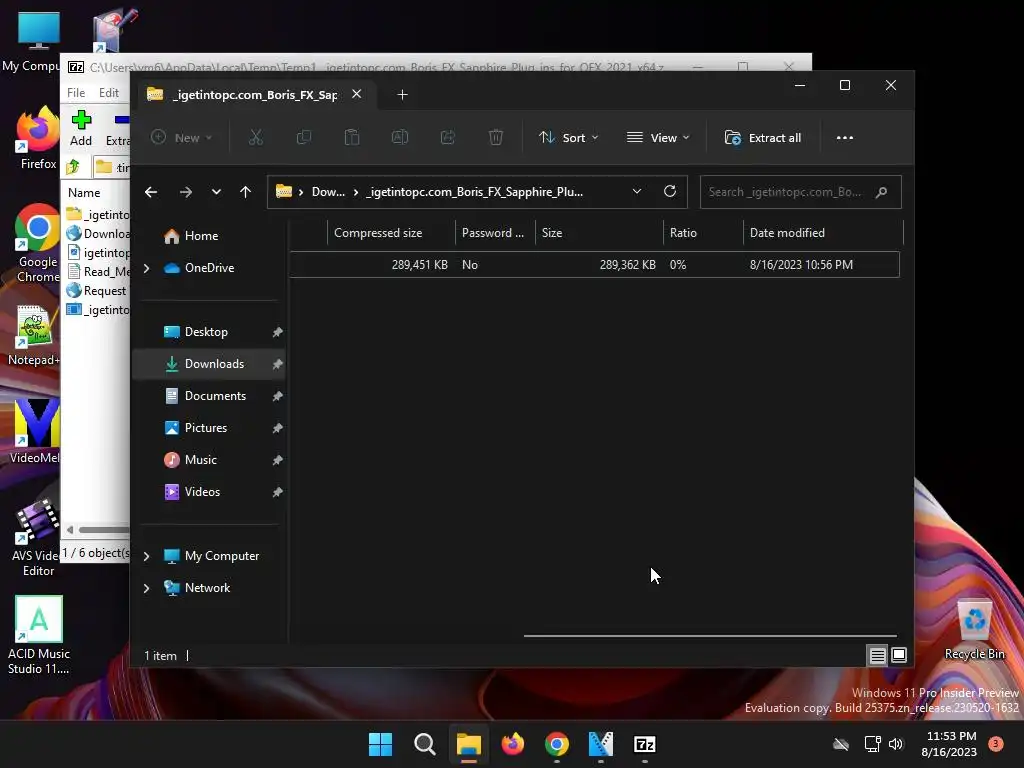Click the Copy icon in Explorer toolbar
Screen dimensions: 1024x768
tap(304, 137)
